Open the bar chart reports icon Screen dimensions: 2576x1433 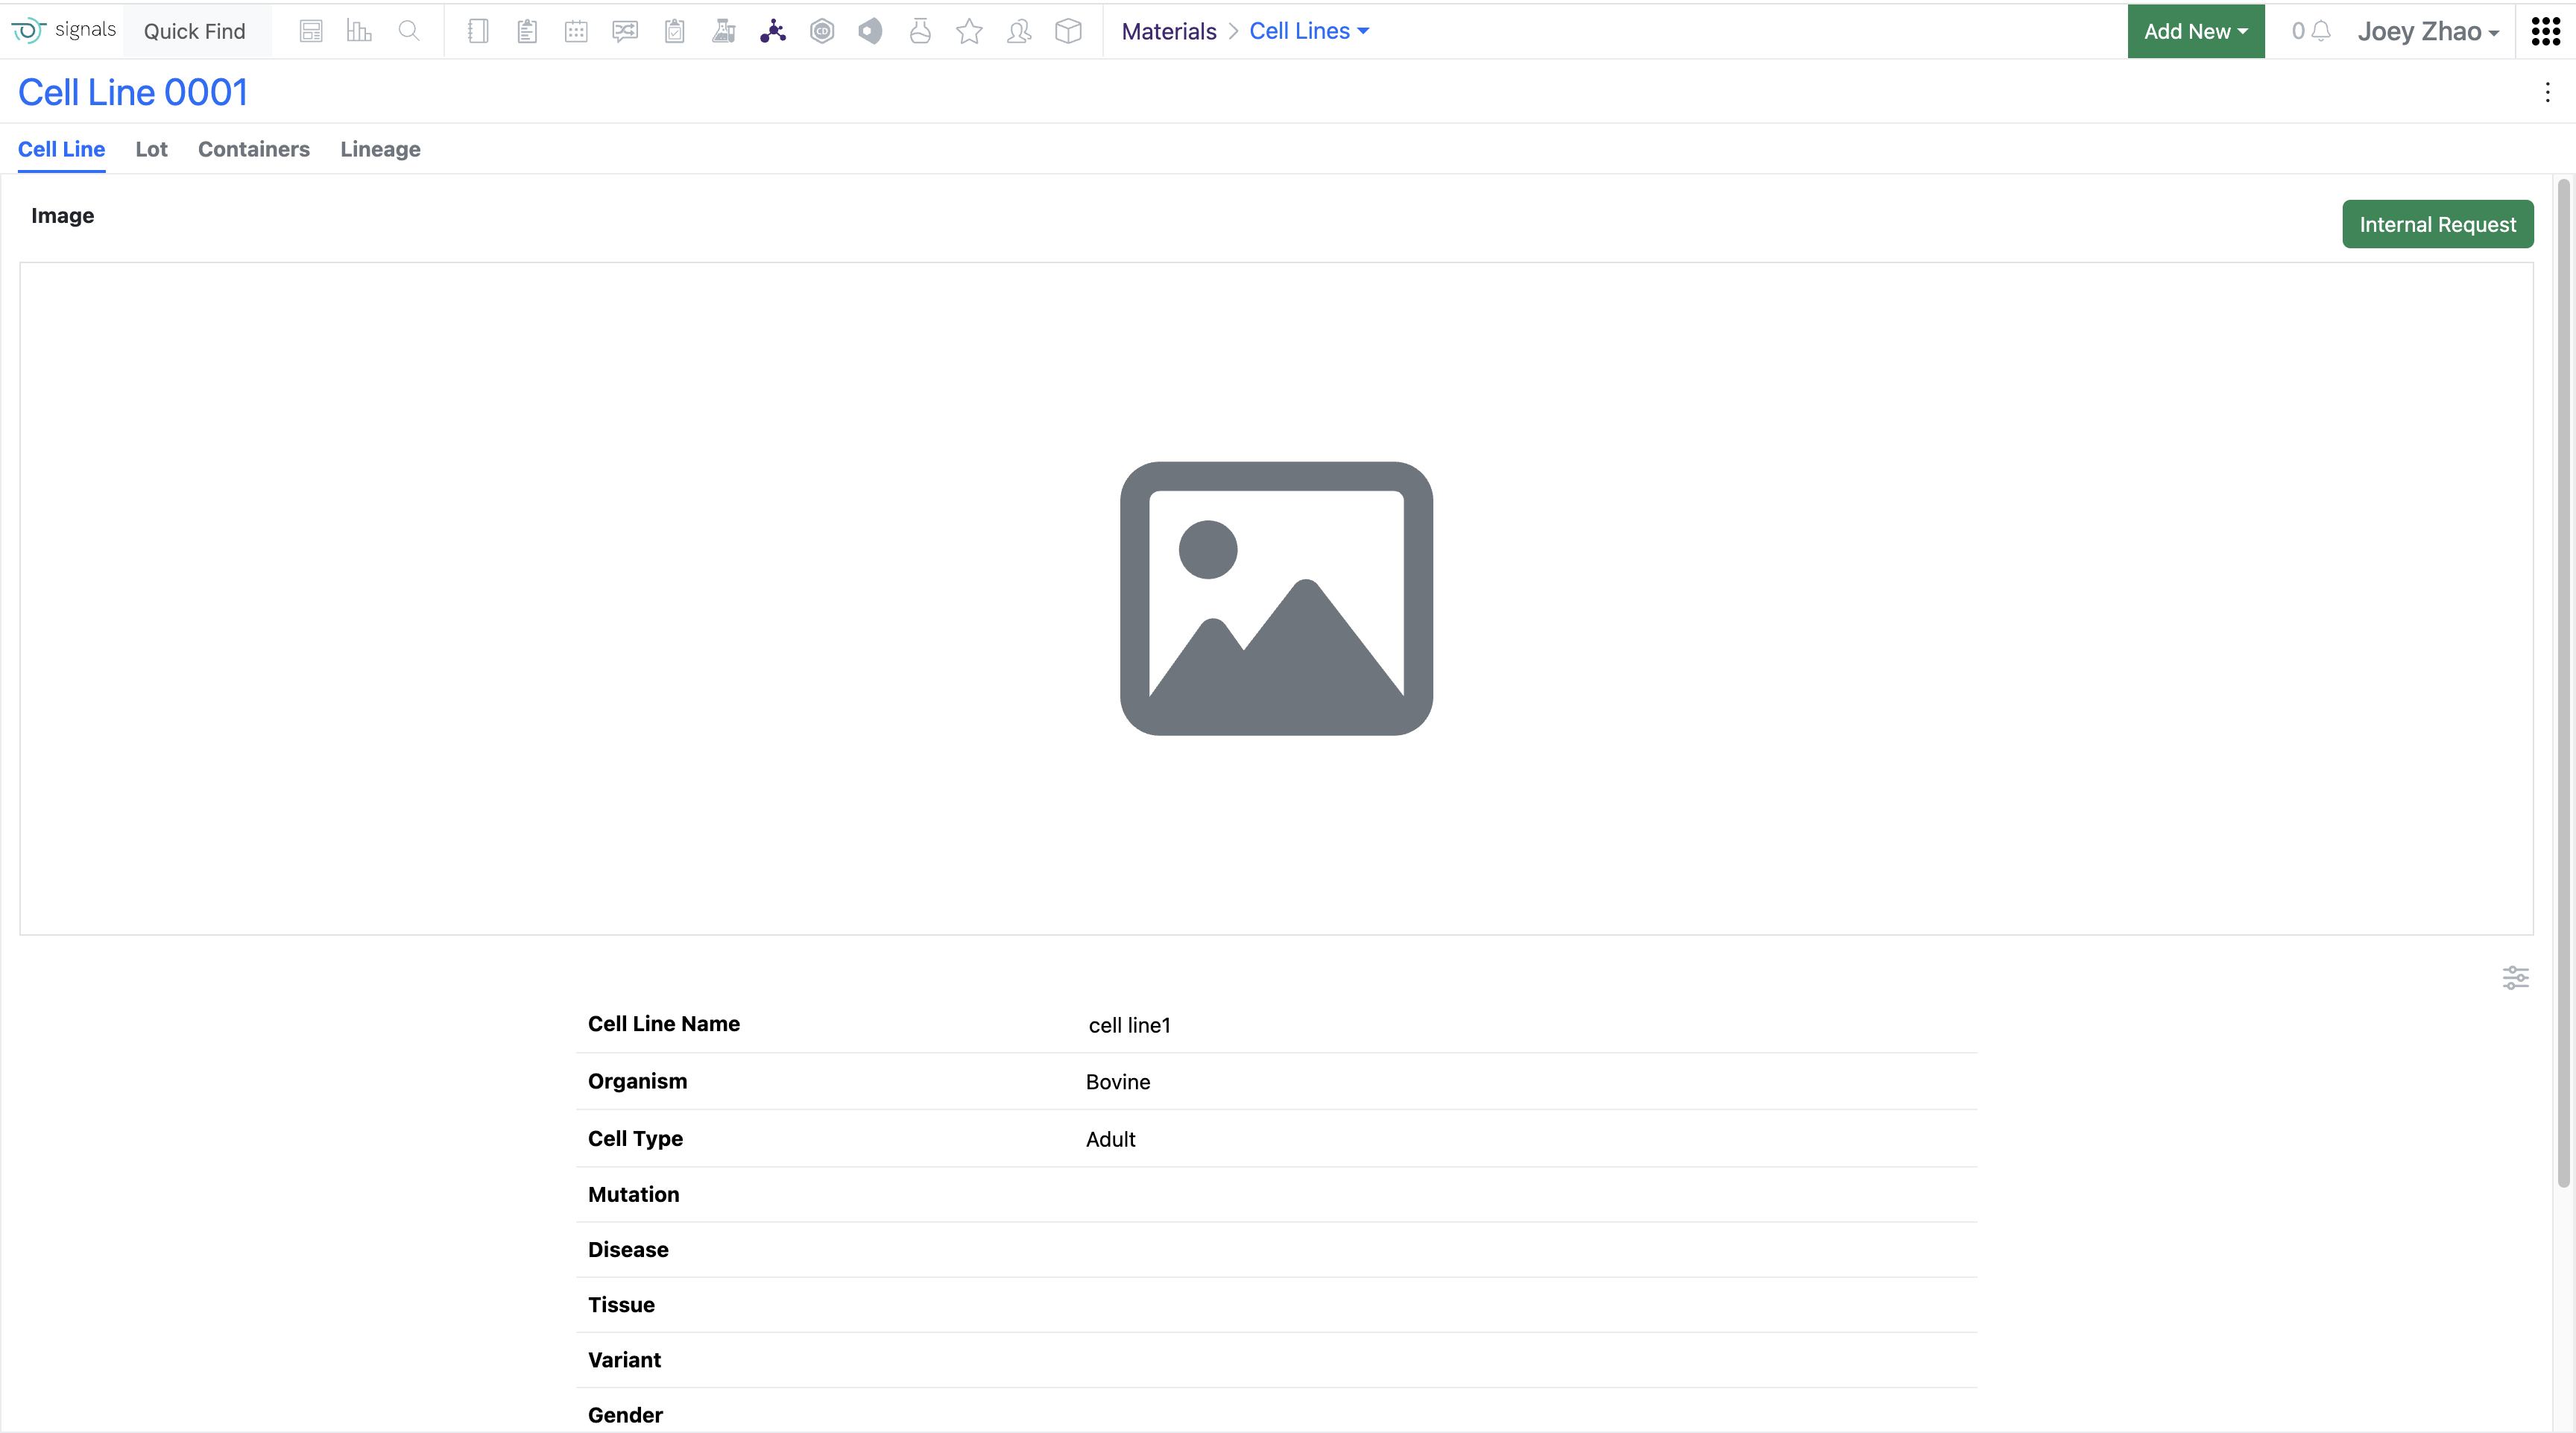[x=359, y=31]
